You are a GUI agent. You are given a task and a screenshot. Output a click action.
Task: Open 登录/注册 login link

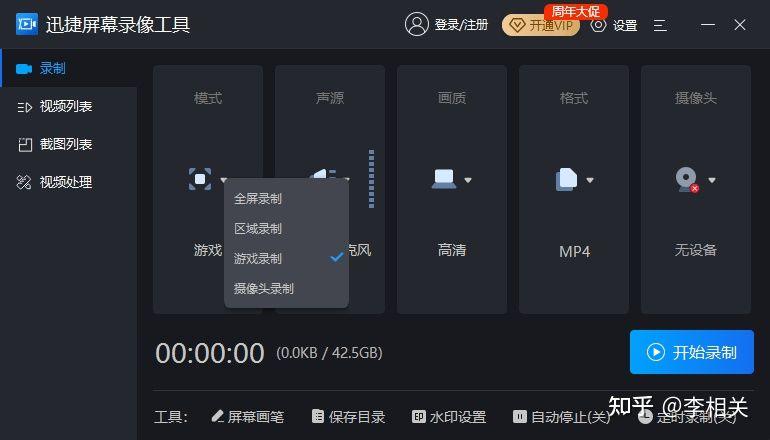461,25
